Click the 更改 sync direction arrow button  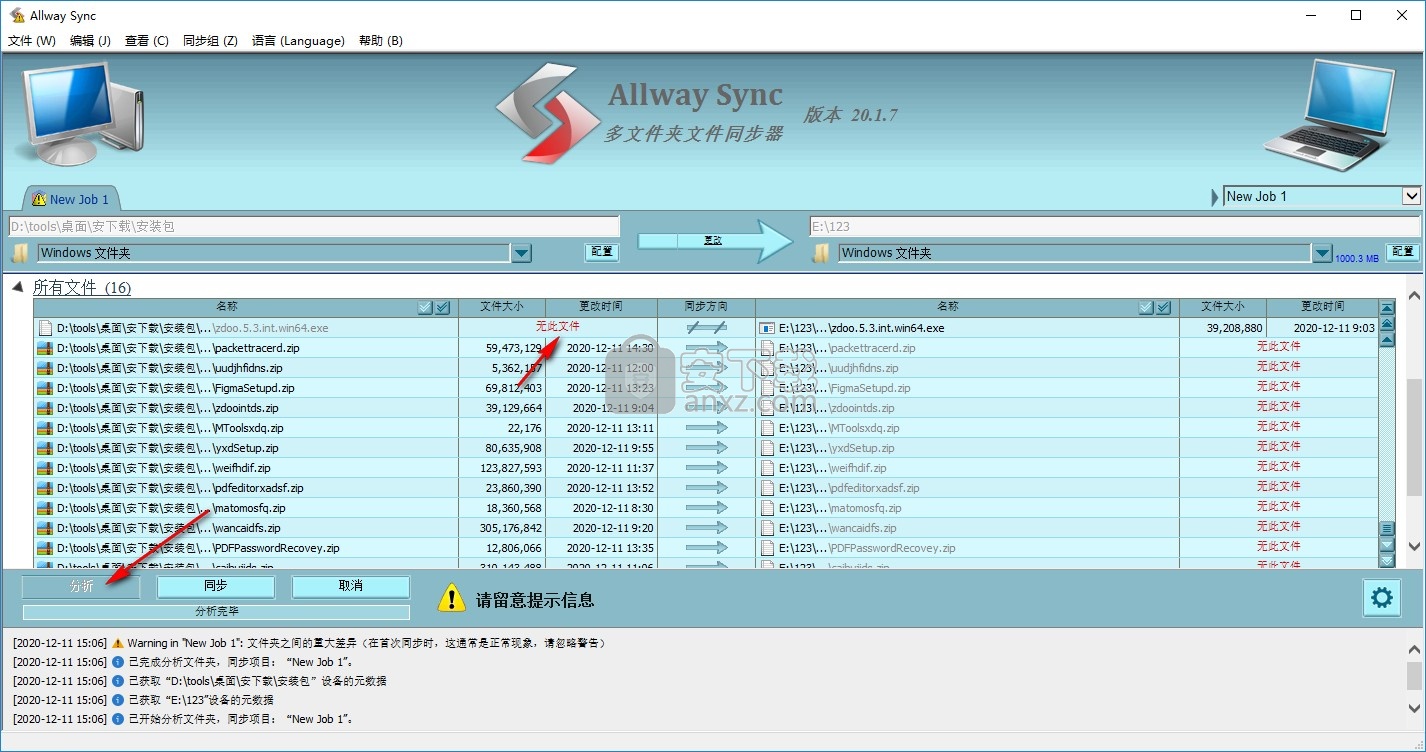(x=714, y=240)
